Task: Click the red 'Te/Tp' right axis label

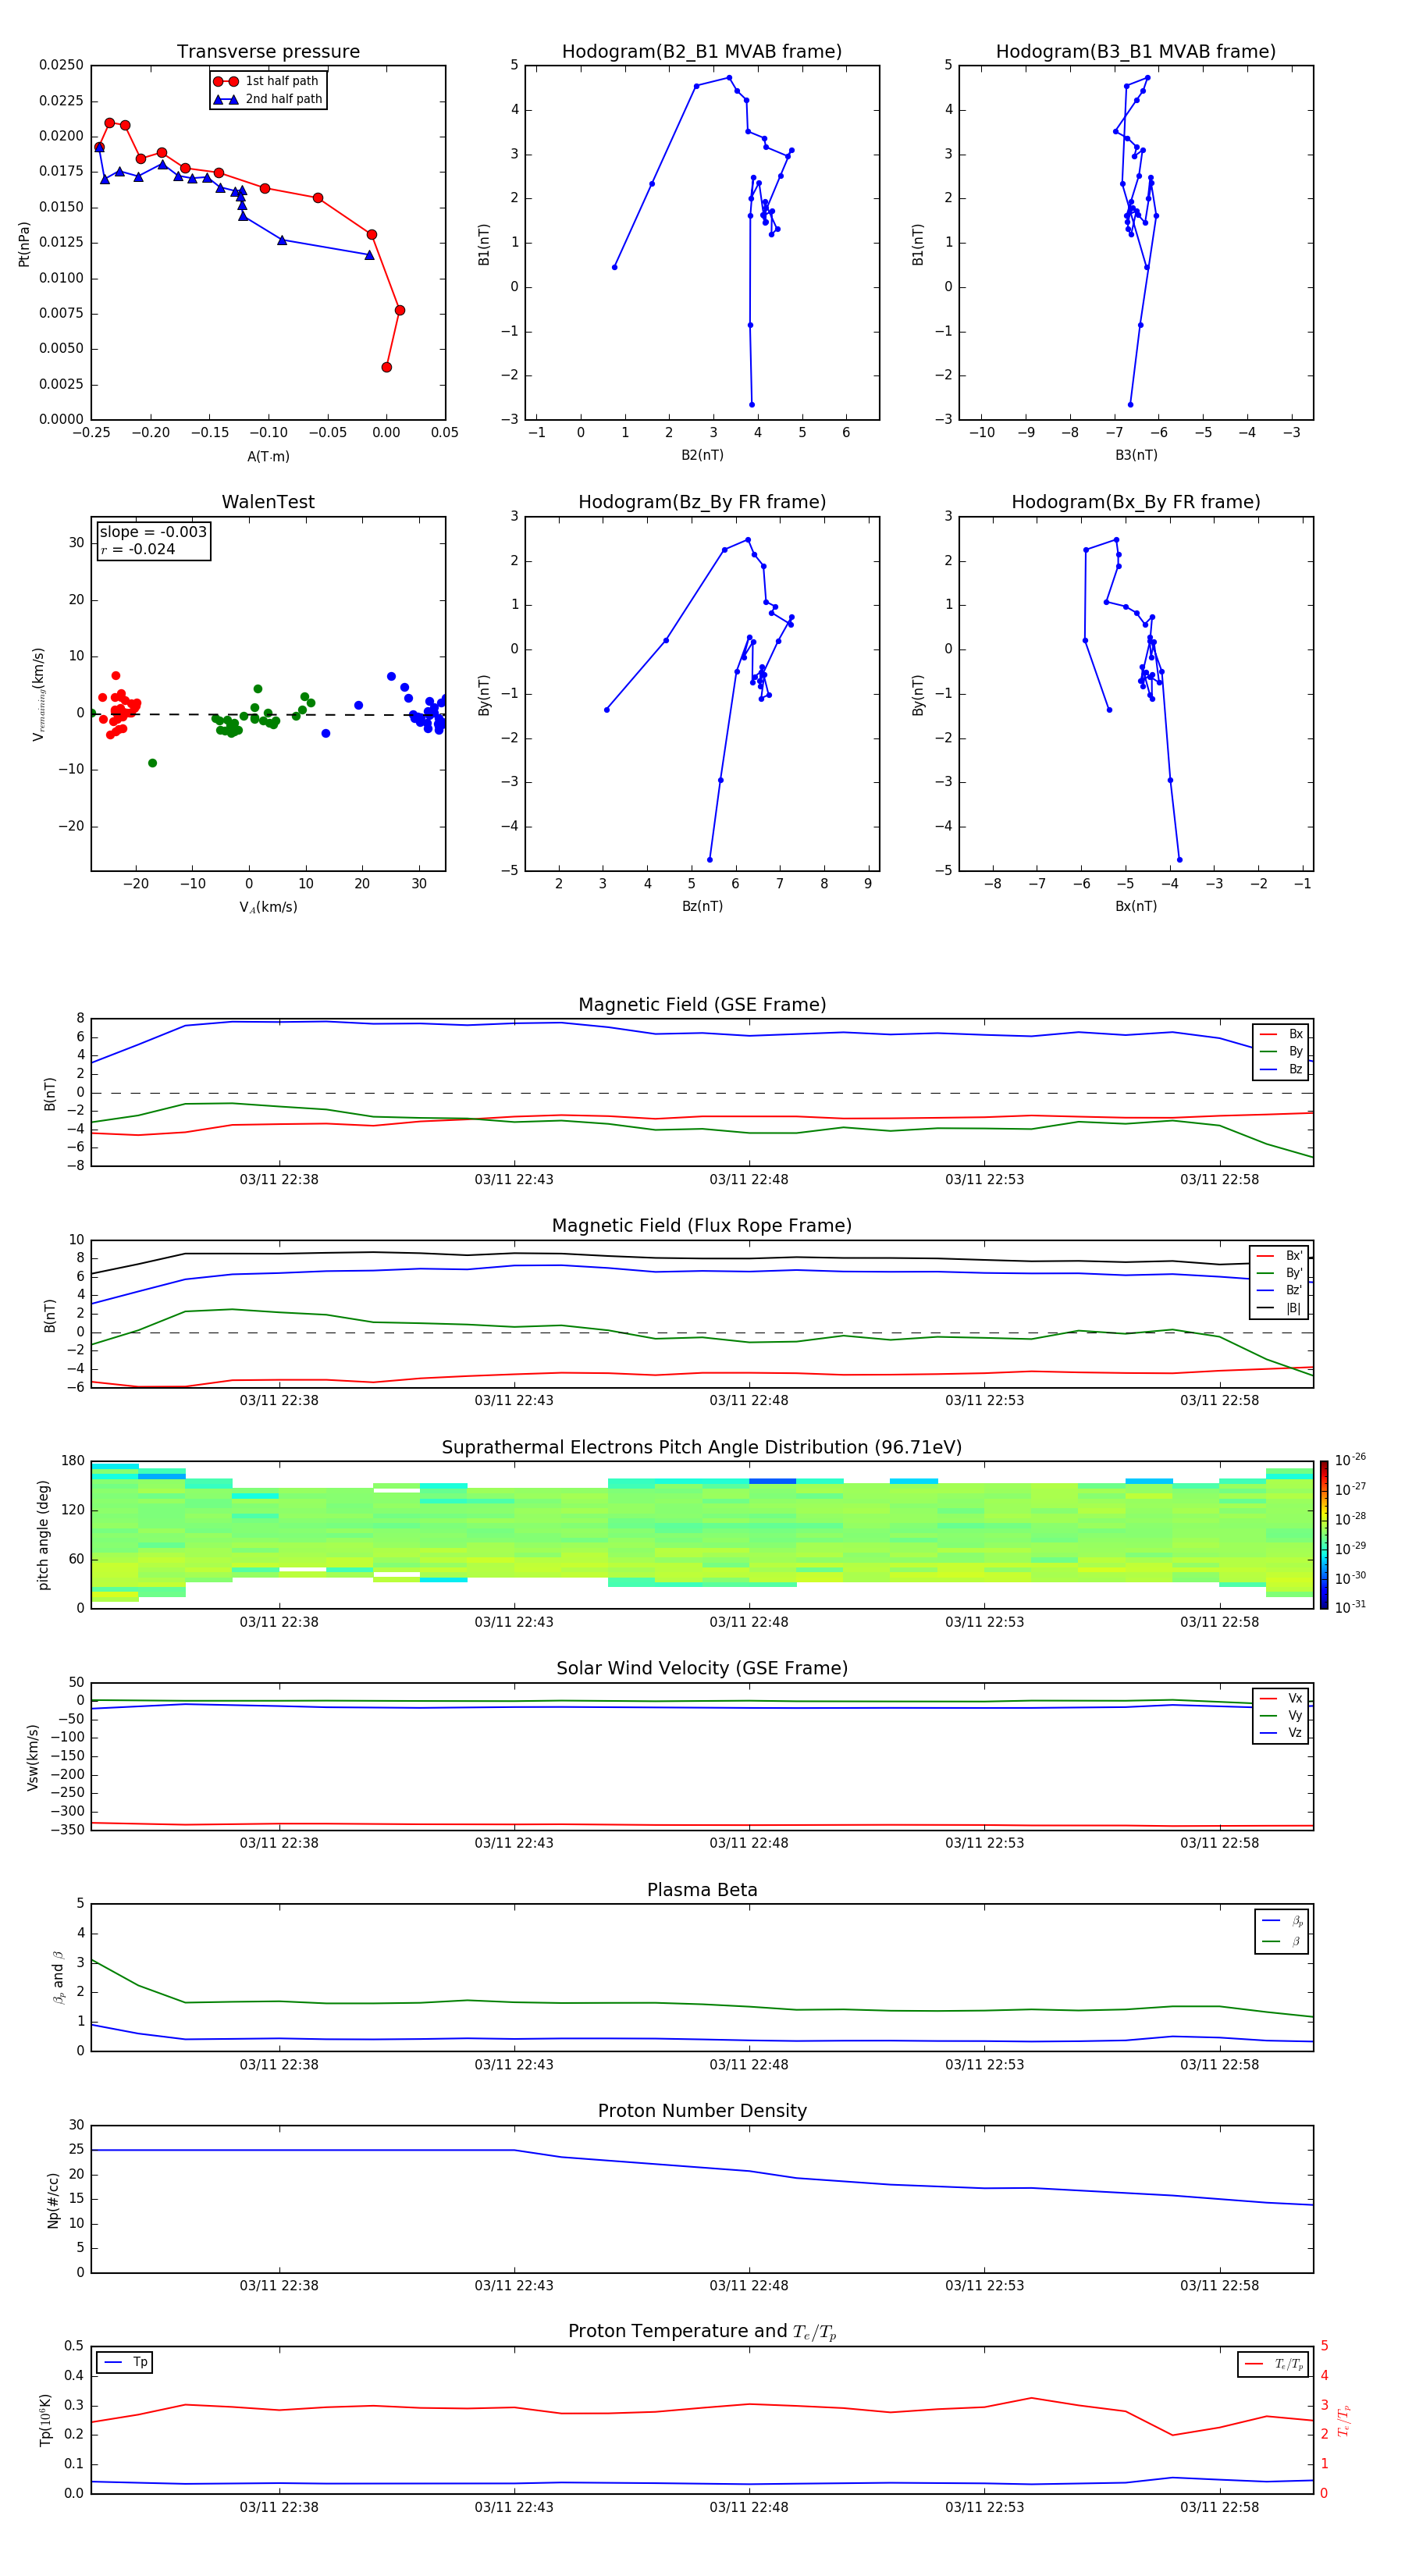Action: pos(1344,2420)
